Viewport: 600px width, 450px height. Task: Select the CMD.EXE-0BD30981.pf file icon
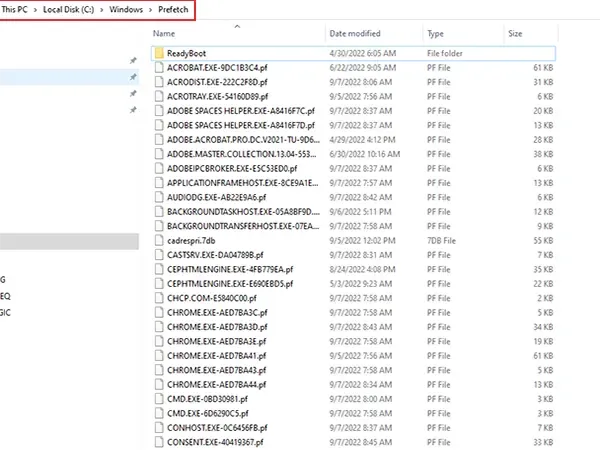pyautogui.click(x=159, y=399)
